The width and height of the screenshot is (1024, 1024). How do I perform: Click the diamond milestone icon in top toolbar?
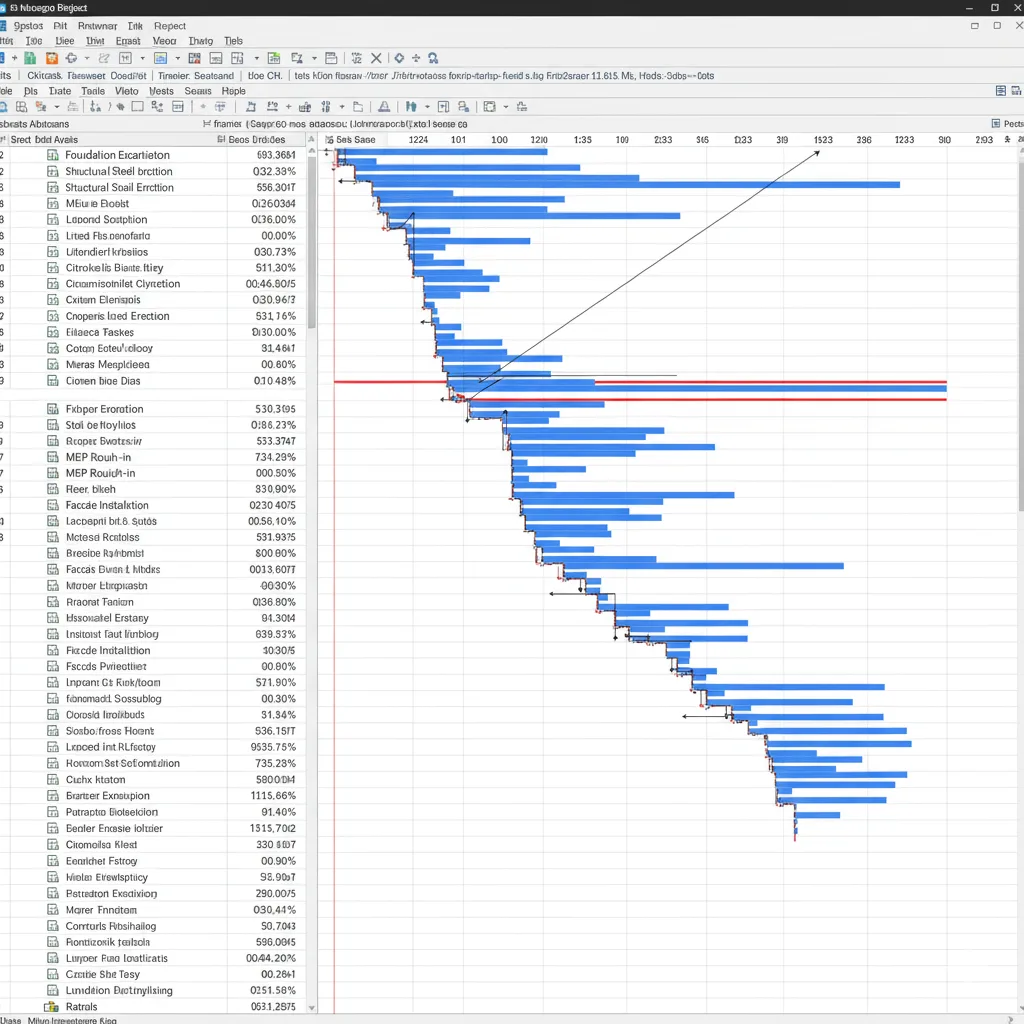399,59
